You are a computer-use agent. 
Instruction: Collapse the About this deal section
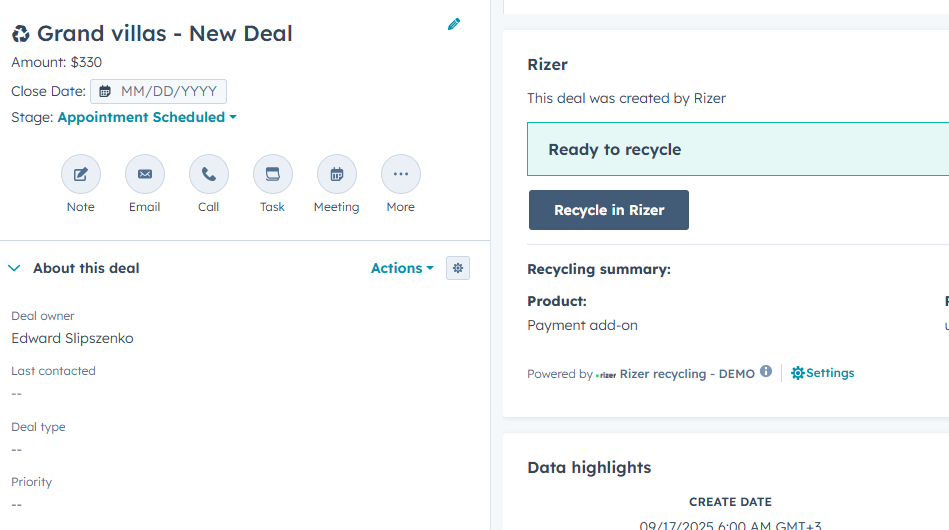pyautogui.click(x=15, y=268)
